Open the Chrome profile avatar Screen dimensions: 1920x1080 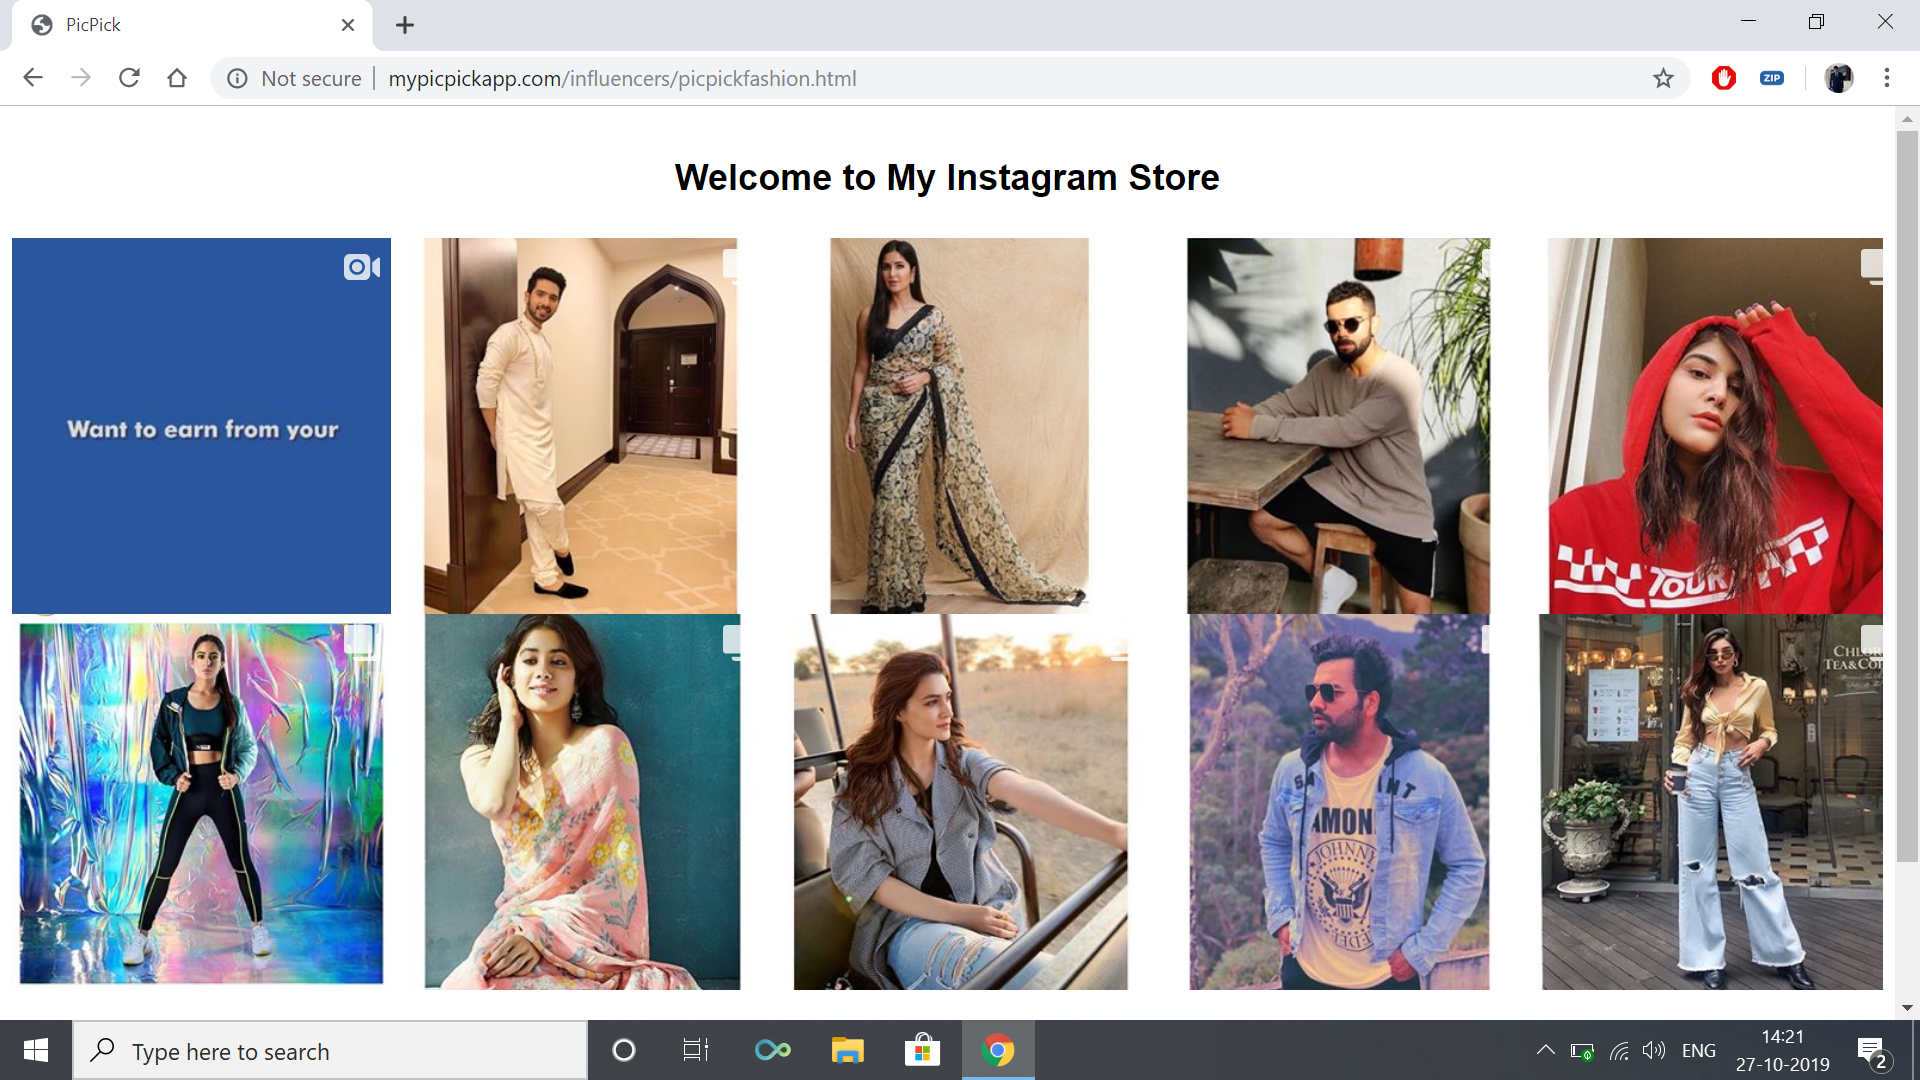1840,78
